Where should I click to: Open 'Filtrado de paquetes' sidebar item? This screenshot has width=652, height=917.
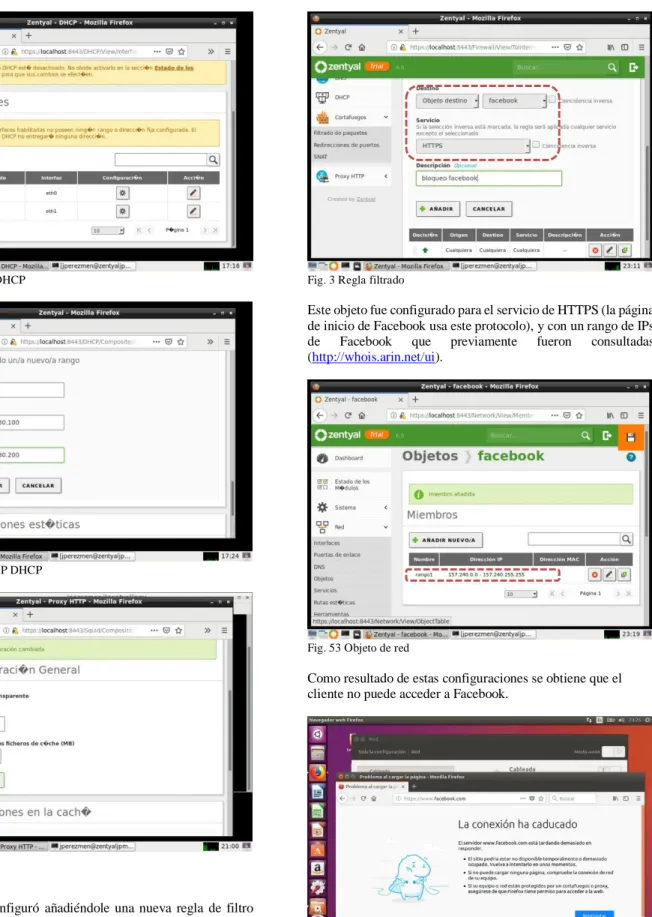point(340,133)
